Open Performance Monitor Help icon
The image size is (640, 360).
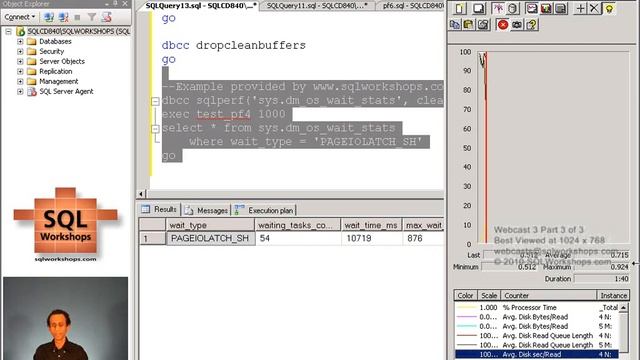[531, 25]
